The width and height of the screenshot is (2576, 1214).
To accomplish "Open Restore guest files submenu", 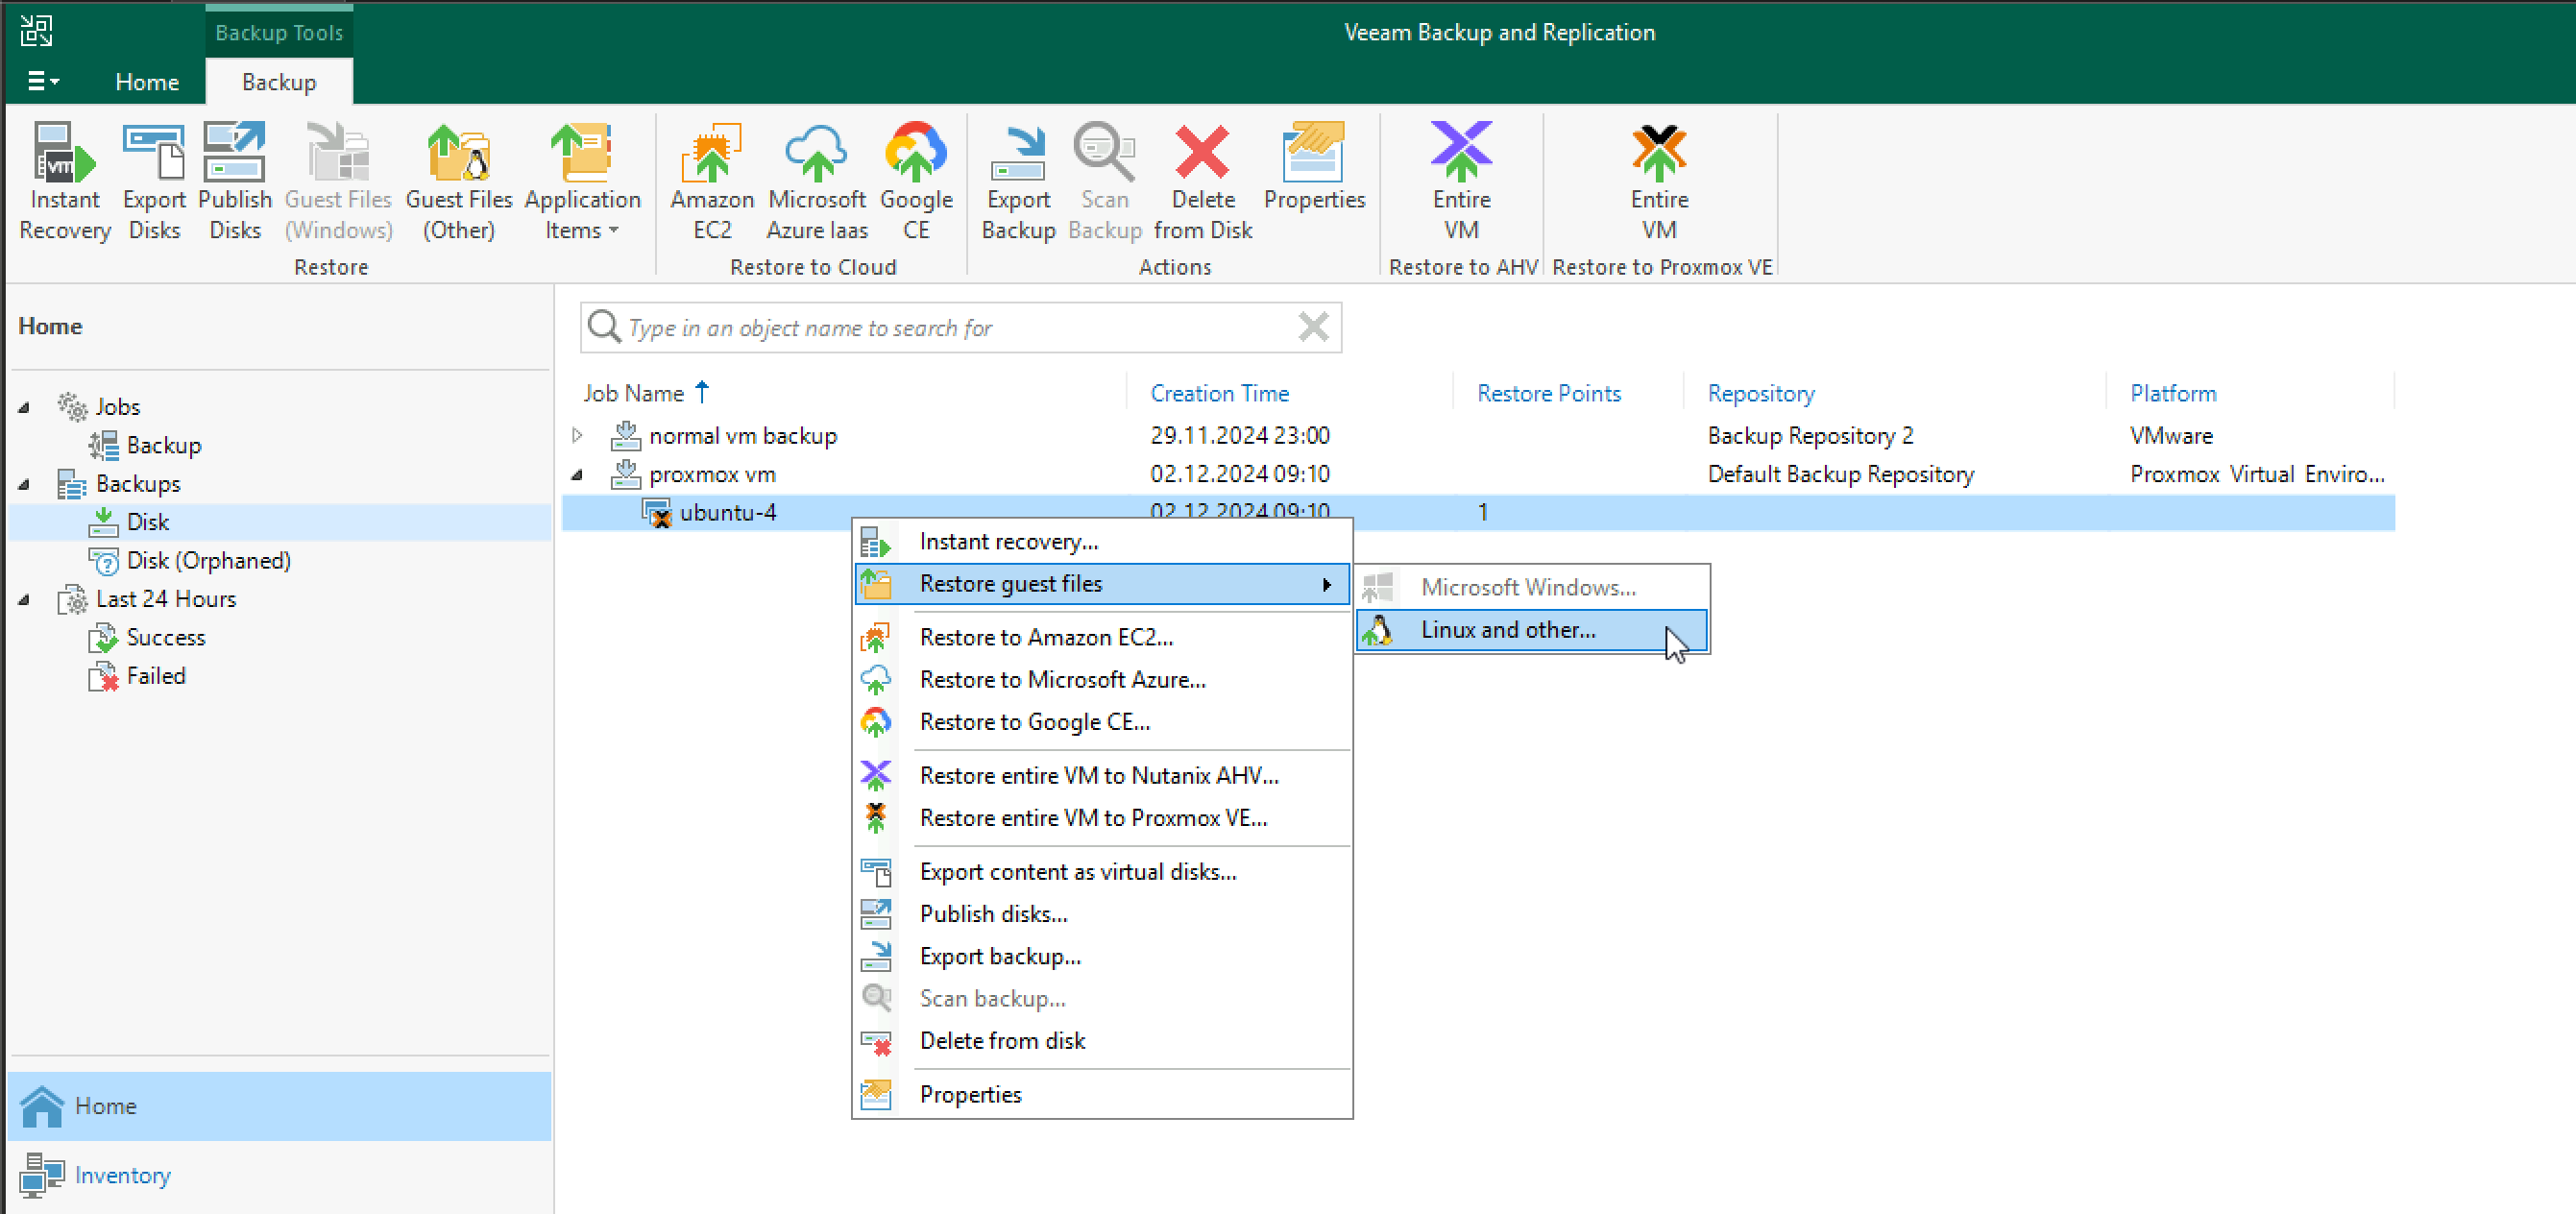I will [x=1102, y=583].
